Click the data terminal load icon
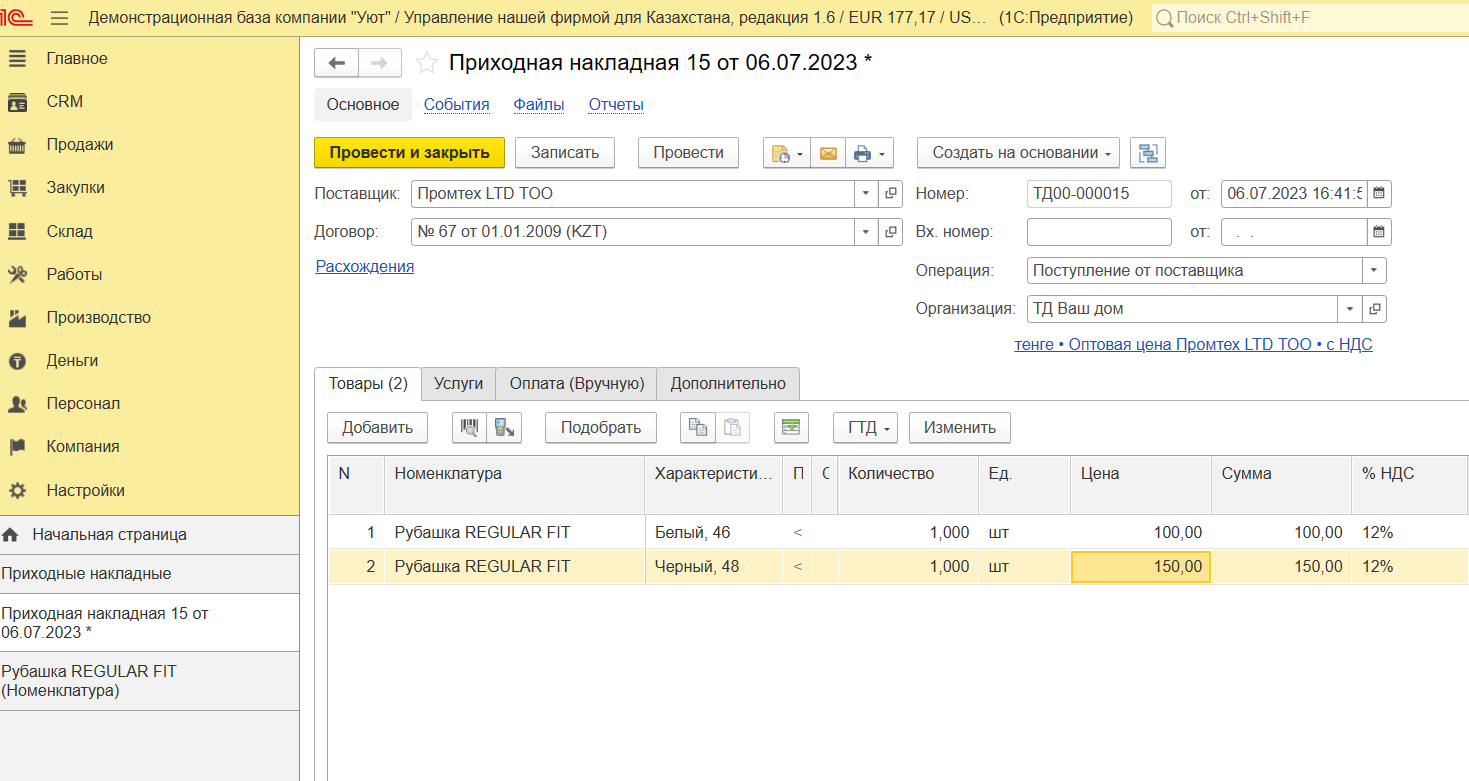Screen dimensions: 1469x781 [505, 427]
